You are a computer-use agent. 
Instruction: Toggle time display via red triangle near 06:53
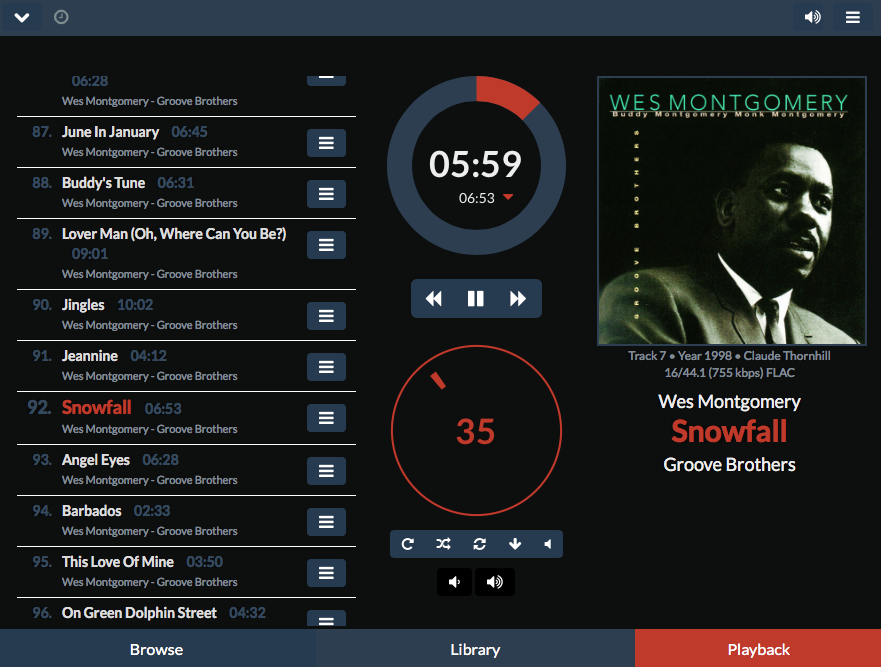pos(508,197)
